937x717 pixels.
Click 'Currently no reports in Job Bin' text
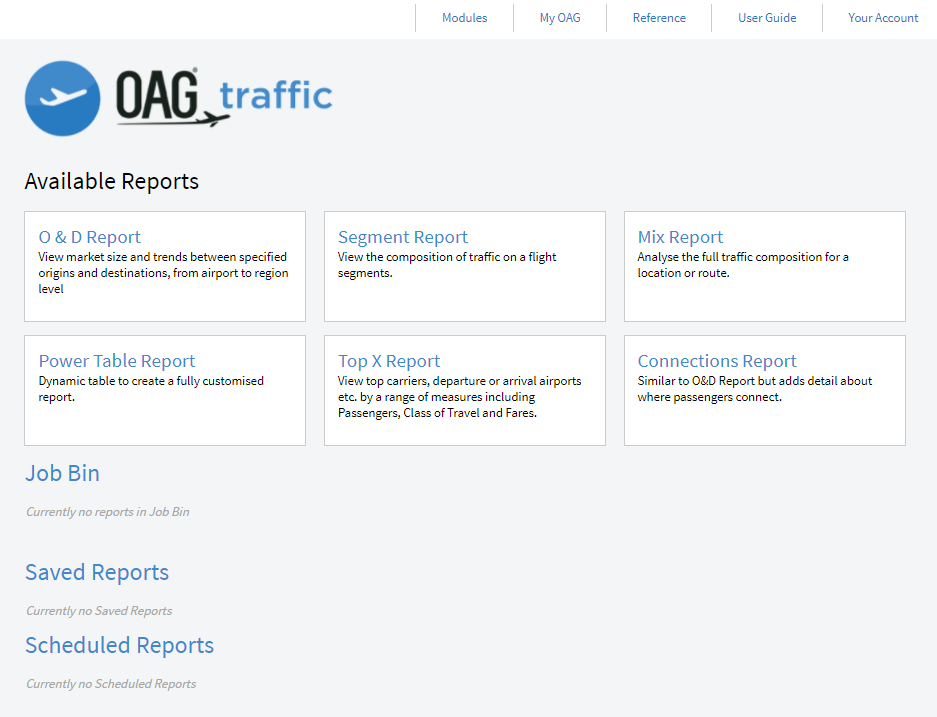tap(108, 512)
